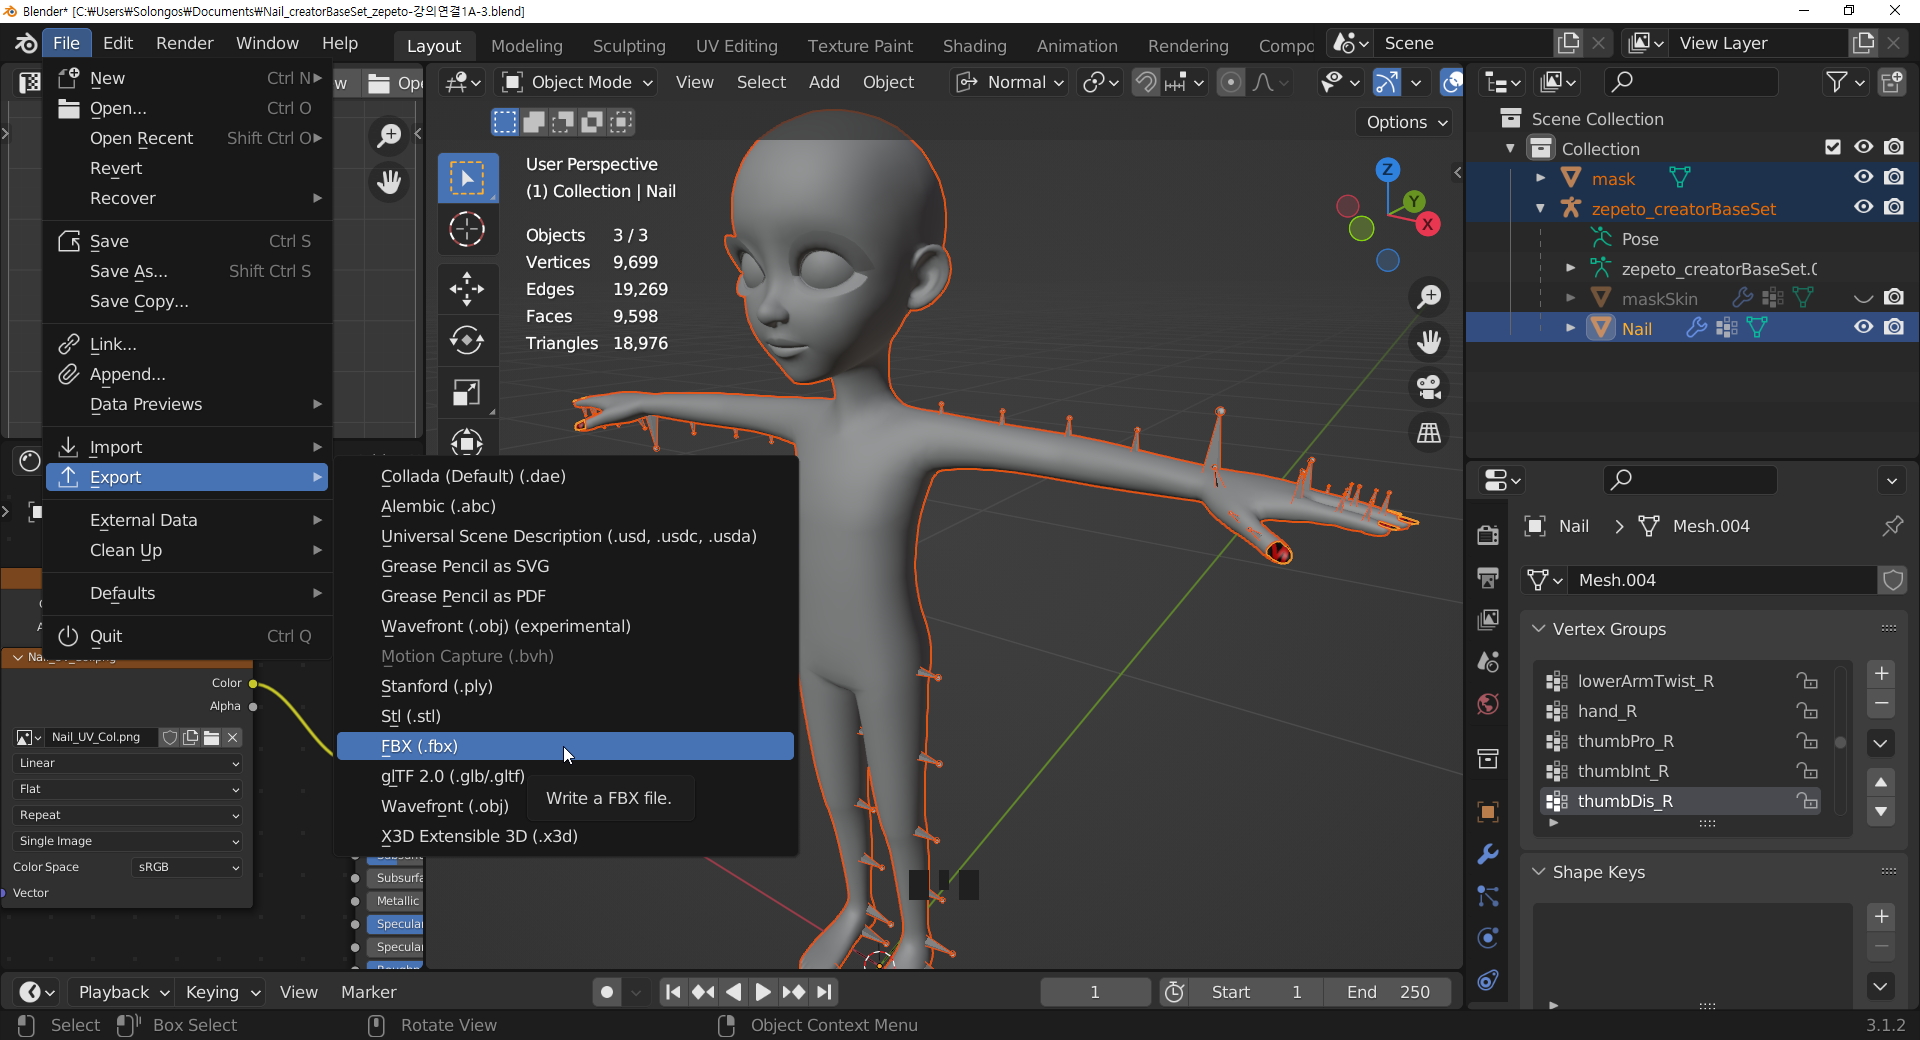Open the View menu in viewport header
The width and height of the screenshot is (1920, 1040).
click(x=694, y=82)
